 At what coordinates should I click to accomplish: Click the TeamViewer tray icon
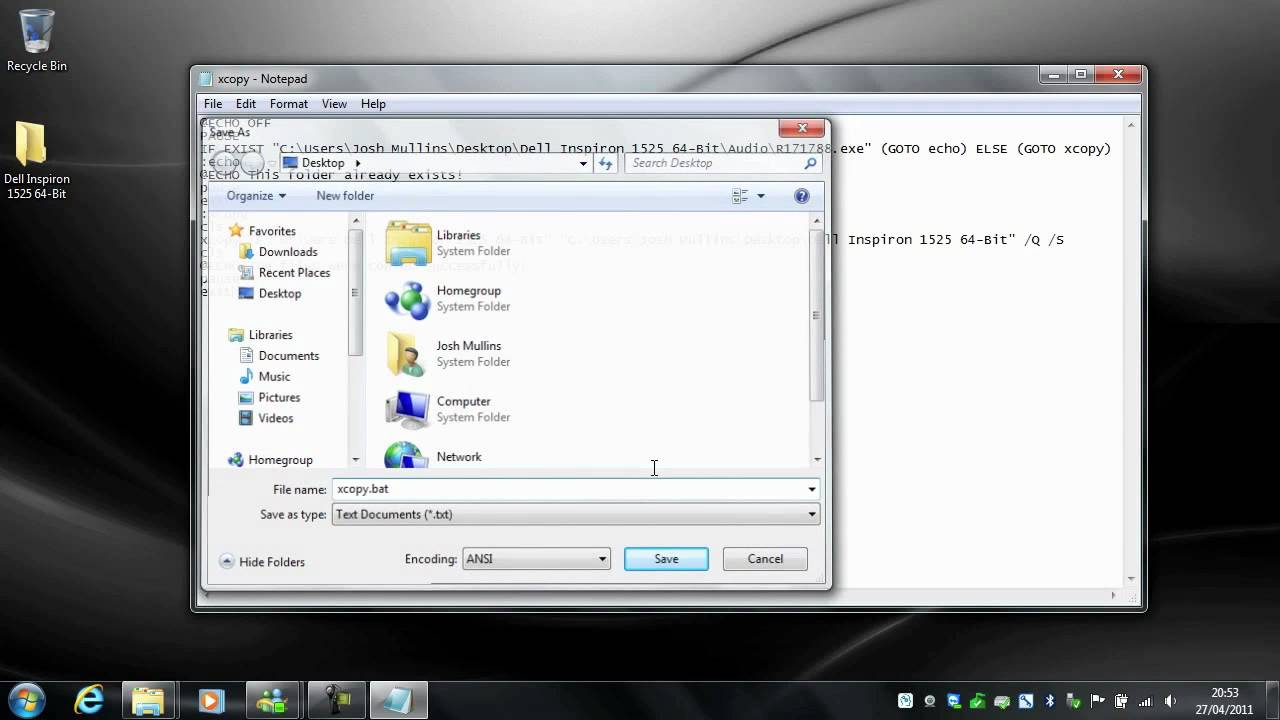[954, 701]
